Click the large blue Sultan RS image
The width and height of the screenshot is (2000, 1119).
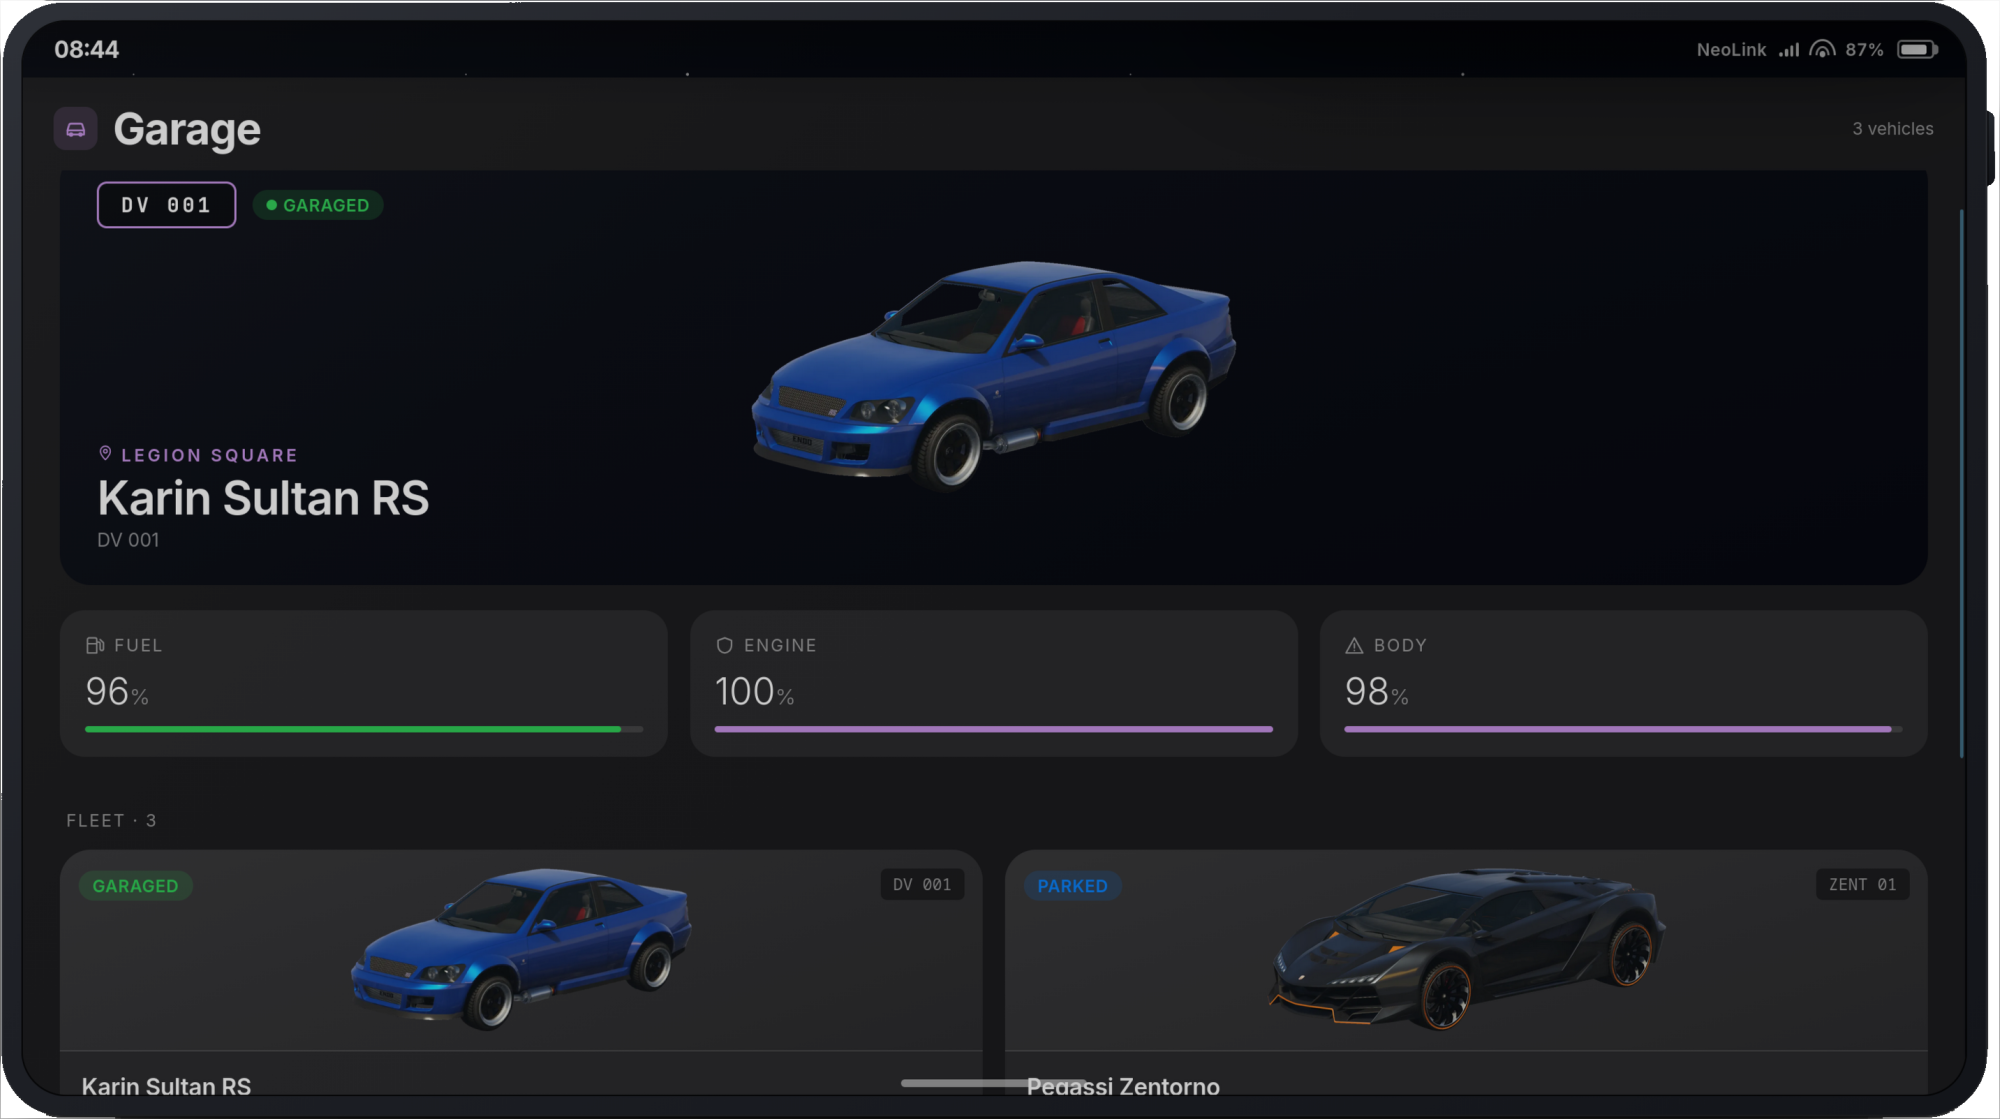point(994,375)
